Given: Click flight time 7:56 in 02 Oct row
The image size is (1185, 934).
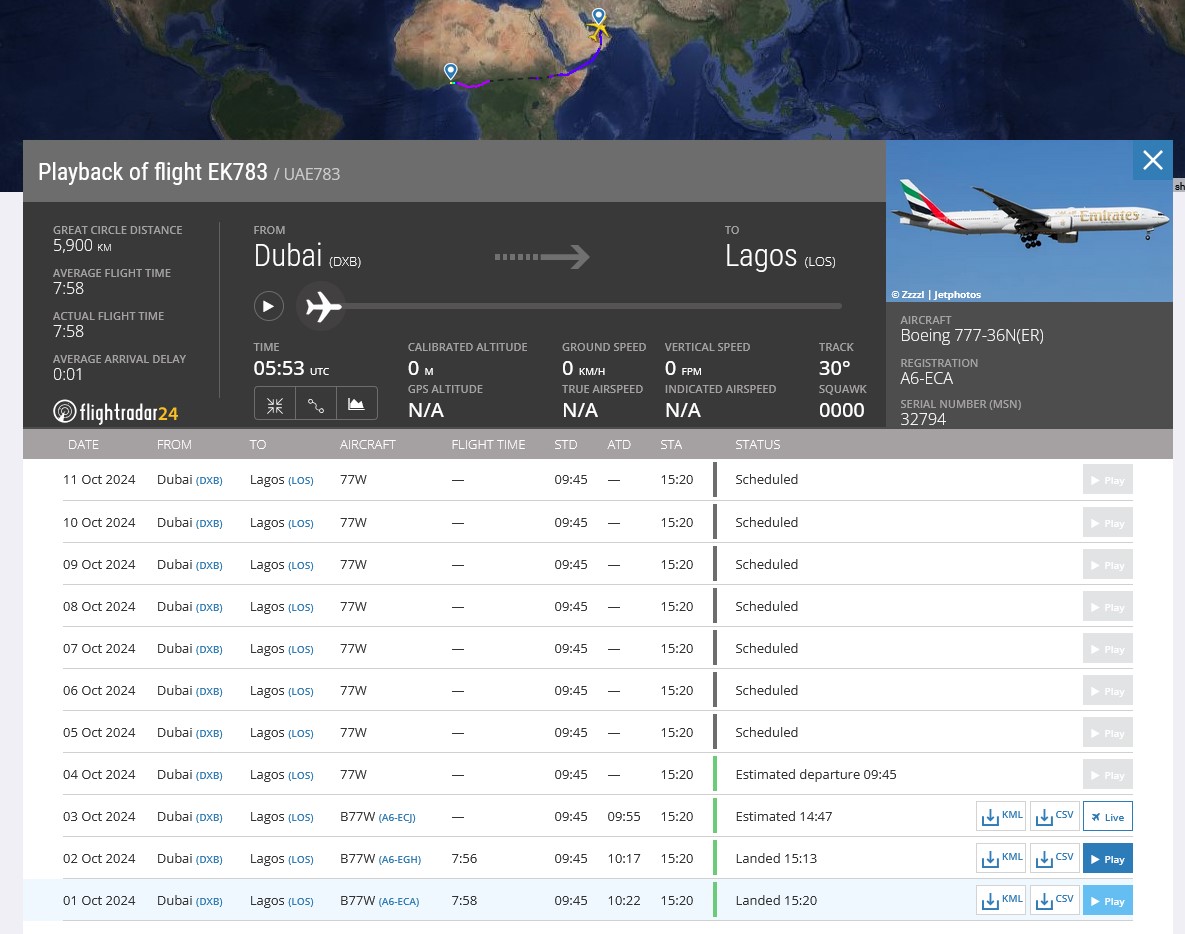Looking at the screenshot, I should click(x=464, y=858).
